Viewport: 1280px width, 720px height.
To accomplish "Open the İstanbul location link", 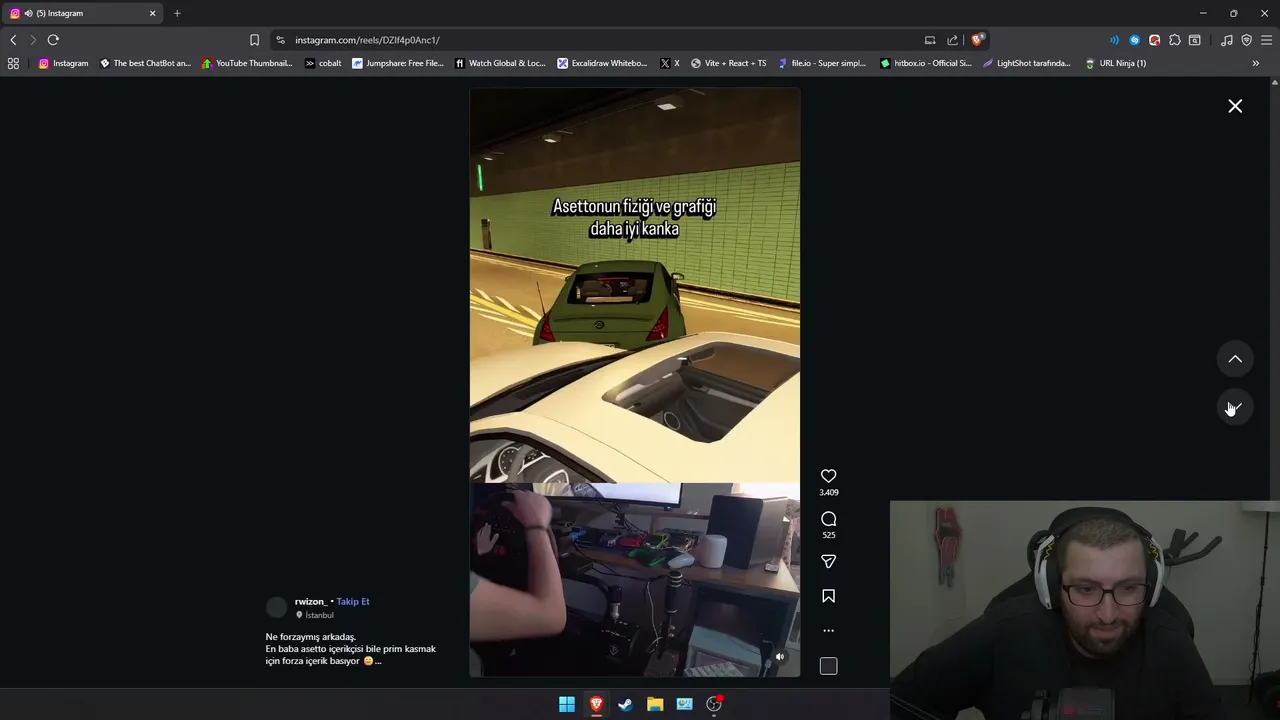I will pos(319,615).
